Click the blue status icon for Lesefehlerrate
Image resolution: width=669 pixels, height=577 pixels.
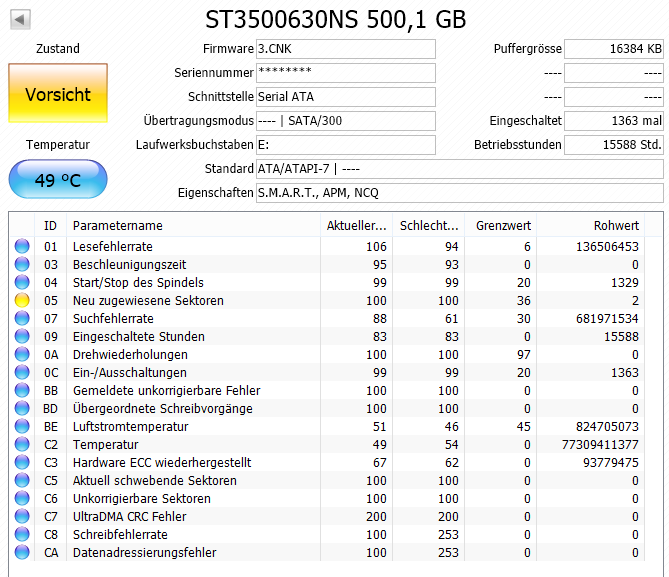[22, 246]
